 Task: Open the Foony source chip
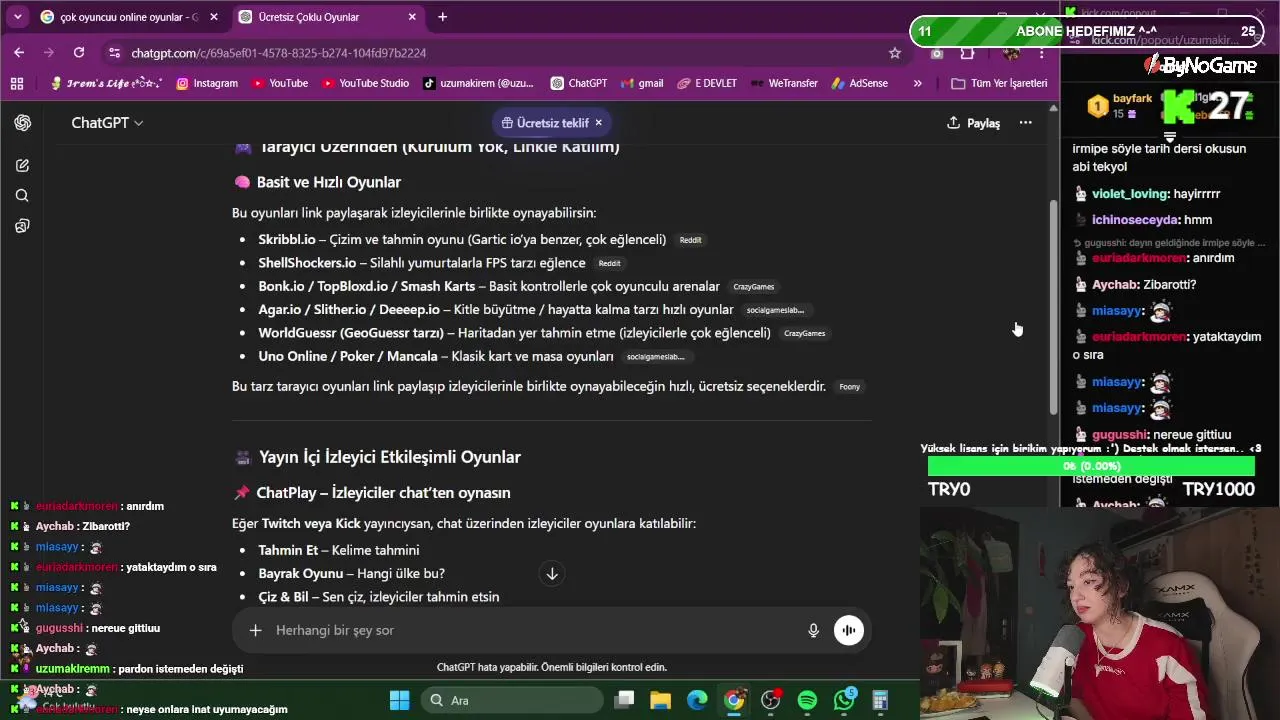[850, 387]
